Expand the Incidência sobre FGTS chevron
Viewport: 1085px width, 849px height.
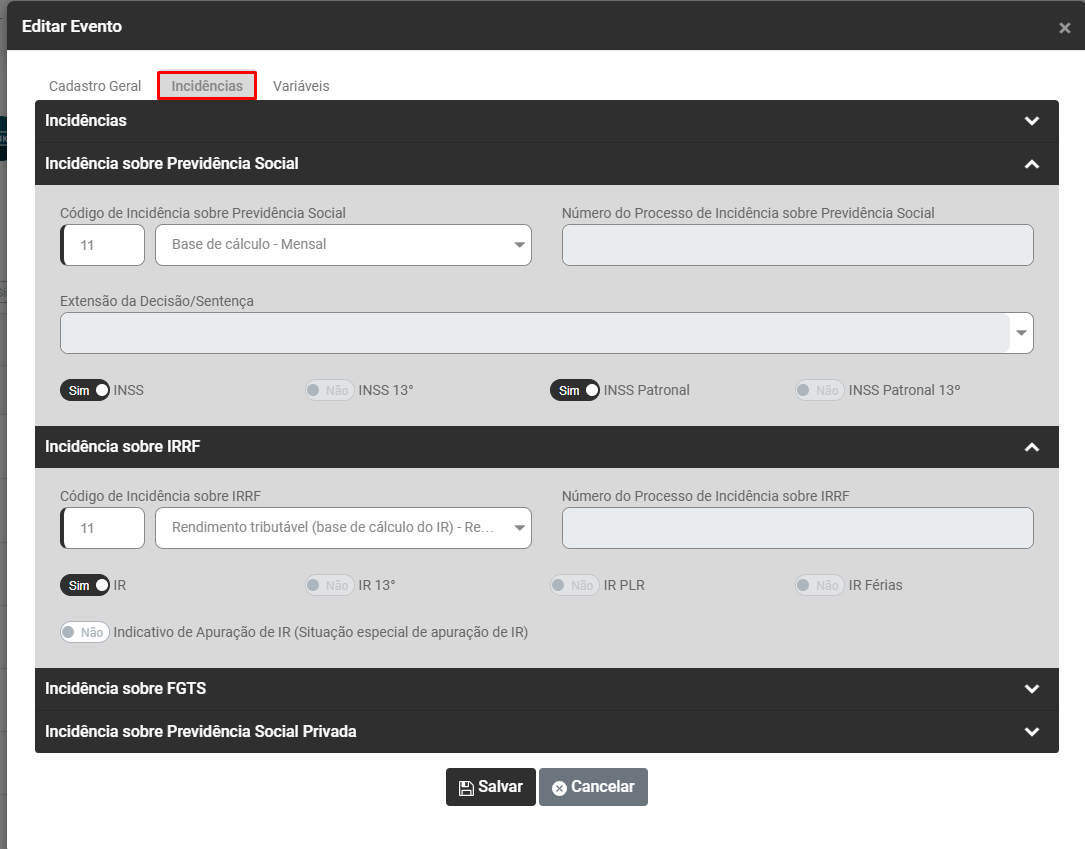[x=1032, y=688]
